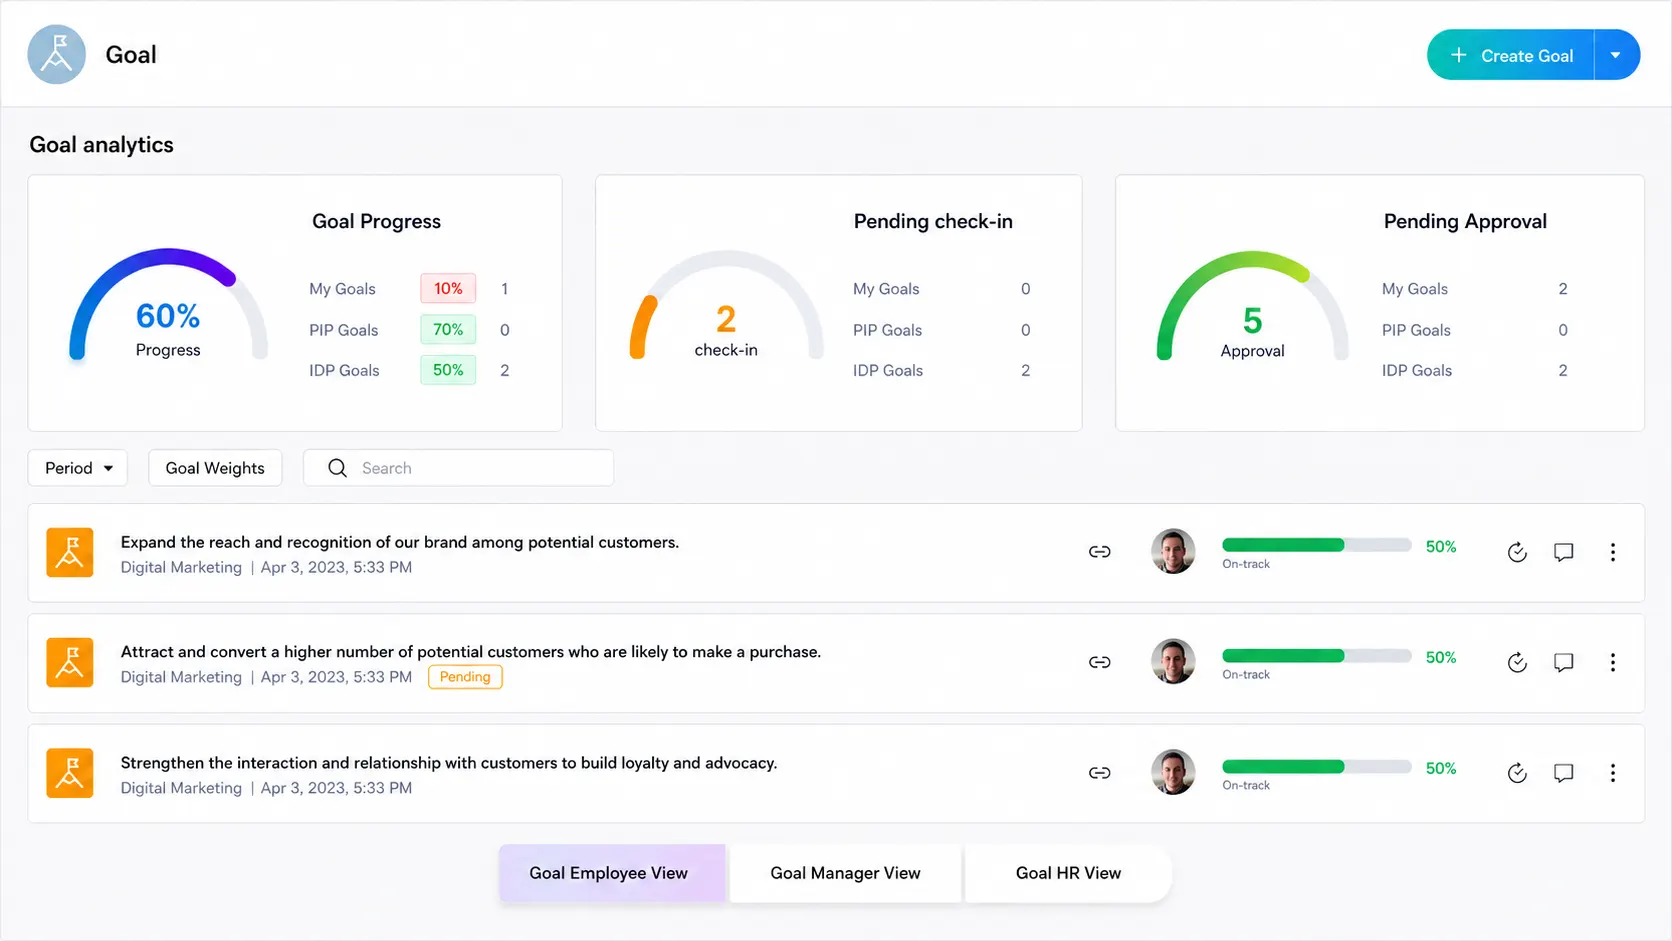Click link icon on Attract and convert goal
This screenshot has width=1672, height=941.
pyautogui.click(x=1100, y=662)
